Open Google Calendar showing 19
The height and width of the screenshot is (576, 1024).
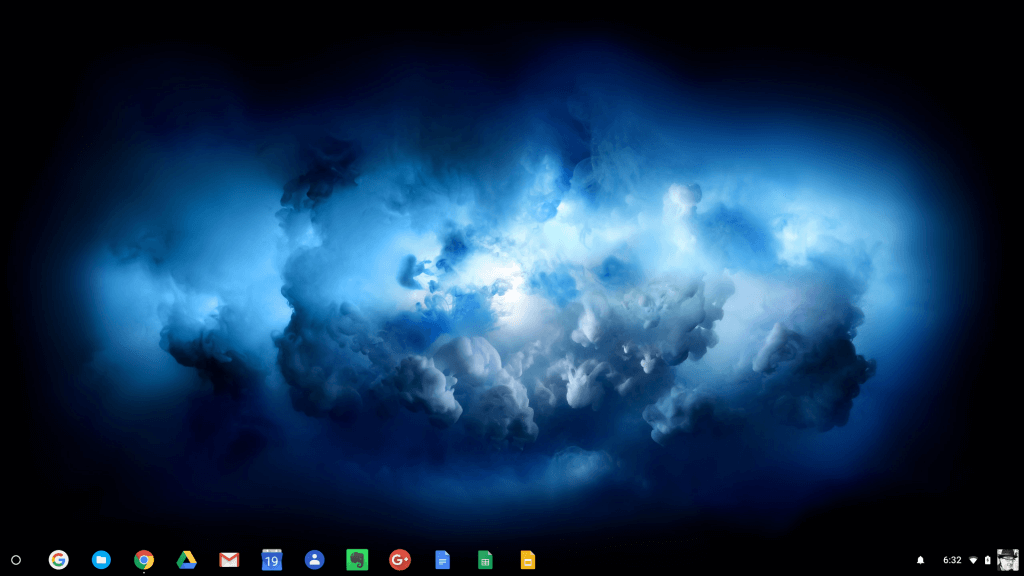pyautogui.click(x=272, y=560)
